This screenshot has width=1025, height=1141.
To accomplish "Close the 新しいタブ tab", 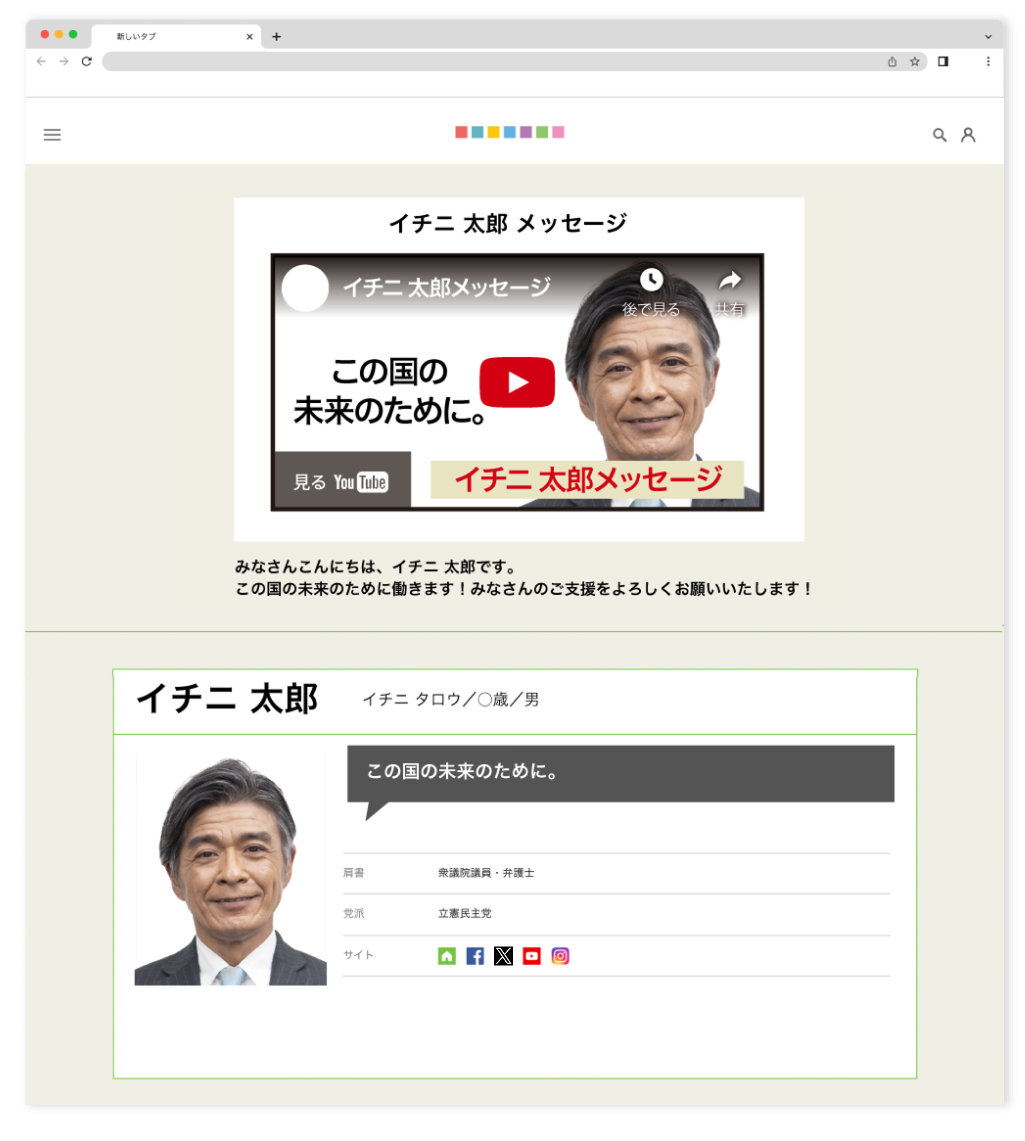I will [250, 36].
